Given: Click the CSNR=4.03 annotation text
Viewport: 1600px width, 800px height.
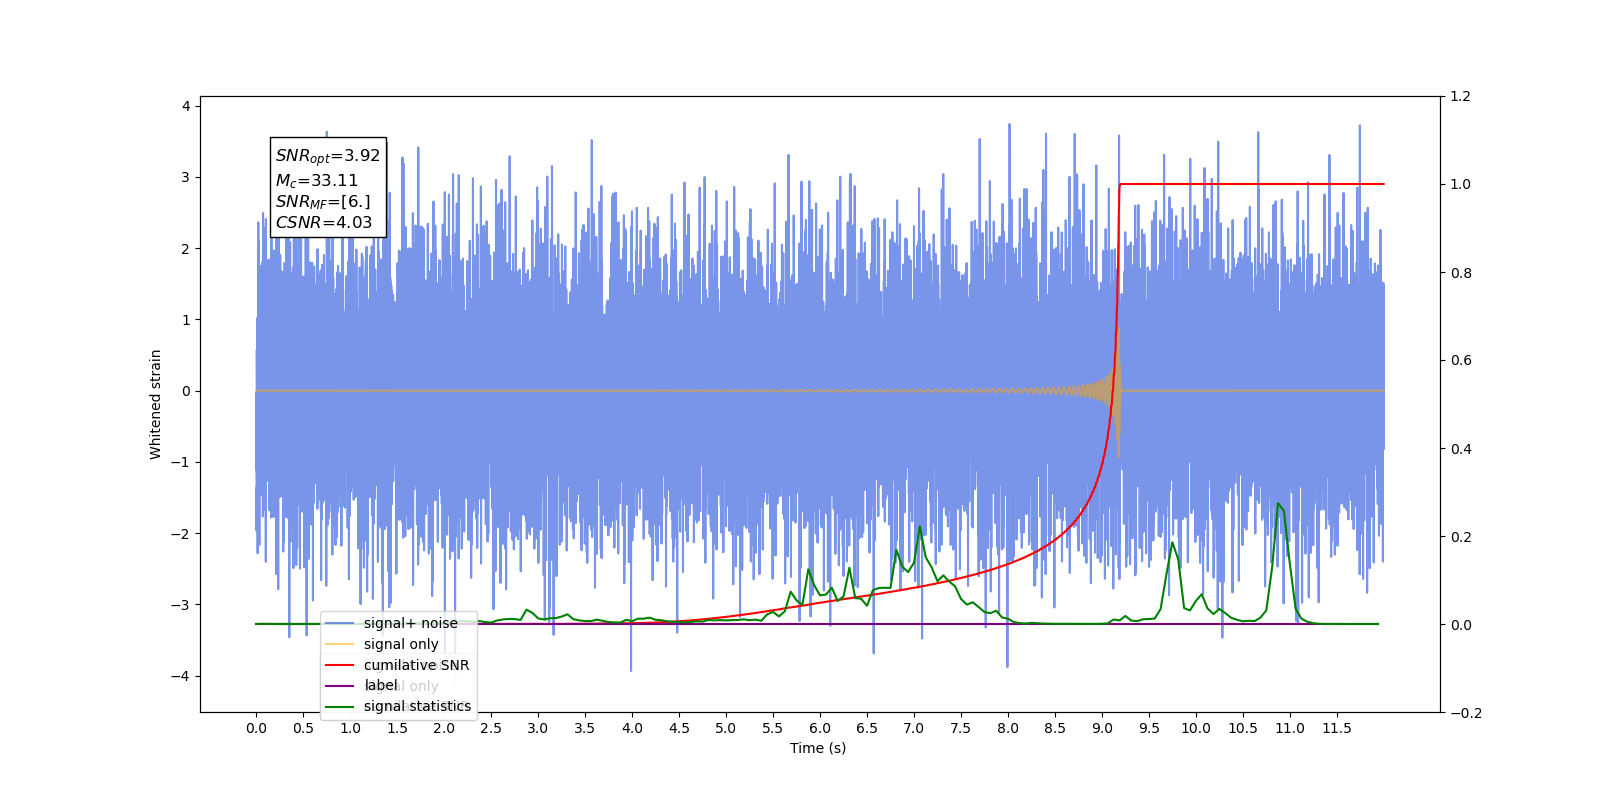Looking at the screenshot, I should (x=324, y=223).
